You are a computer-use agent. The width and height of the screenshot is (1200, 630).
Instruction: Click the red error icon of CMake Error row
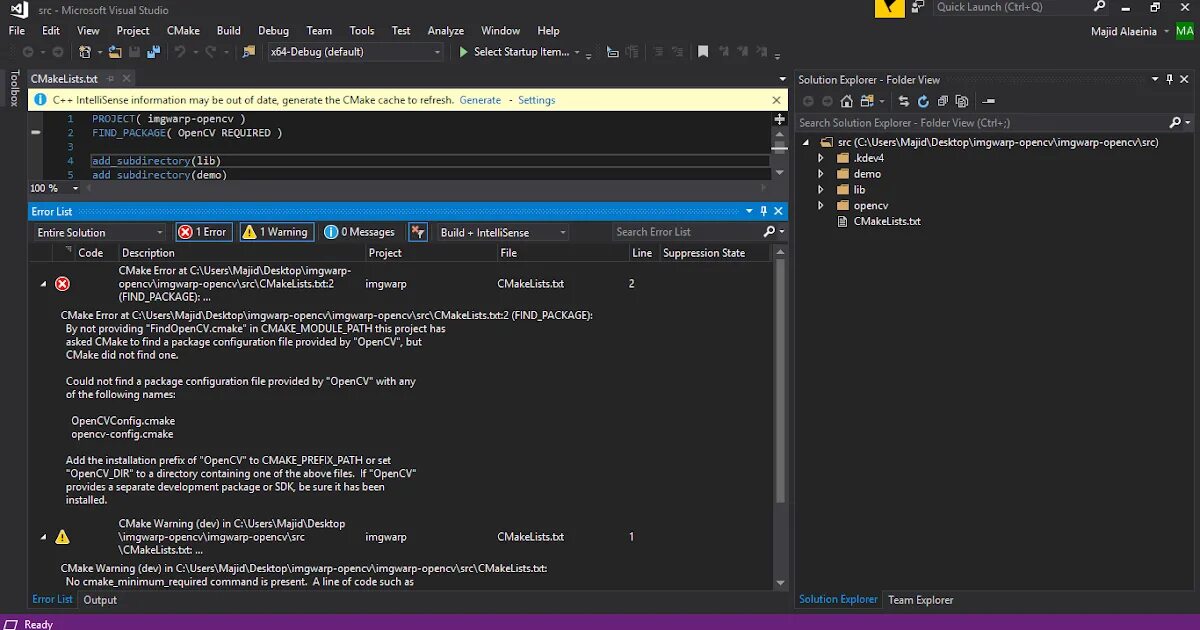point(62,284)
